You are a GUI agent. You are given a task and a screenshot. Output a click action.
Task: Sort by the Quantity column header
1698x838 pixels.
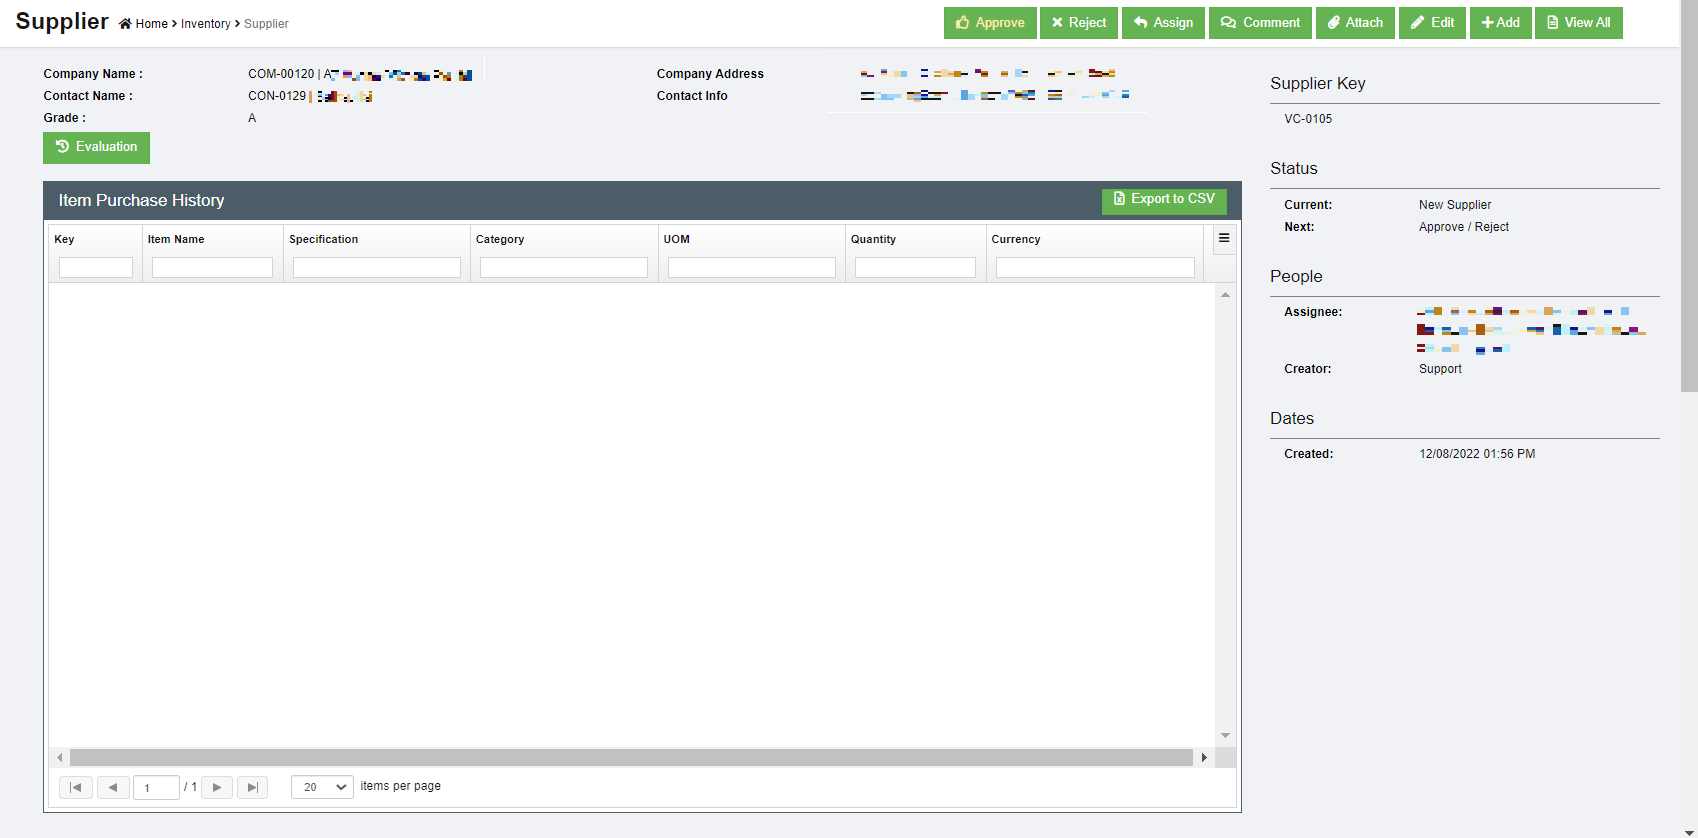873,240
